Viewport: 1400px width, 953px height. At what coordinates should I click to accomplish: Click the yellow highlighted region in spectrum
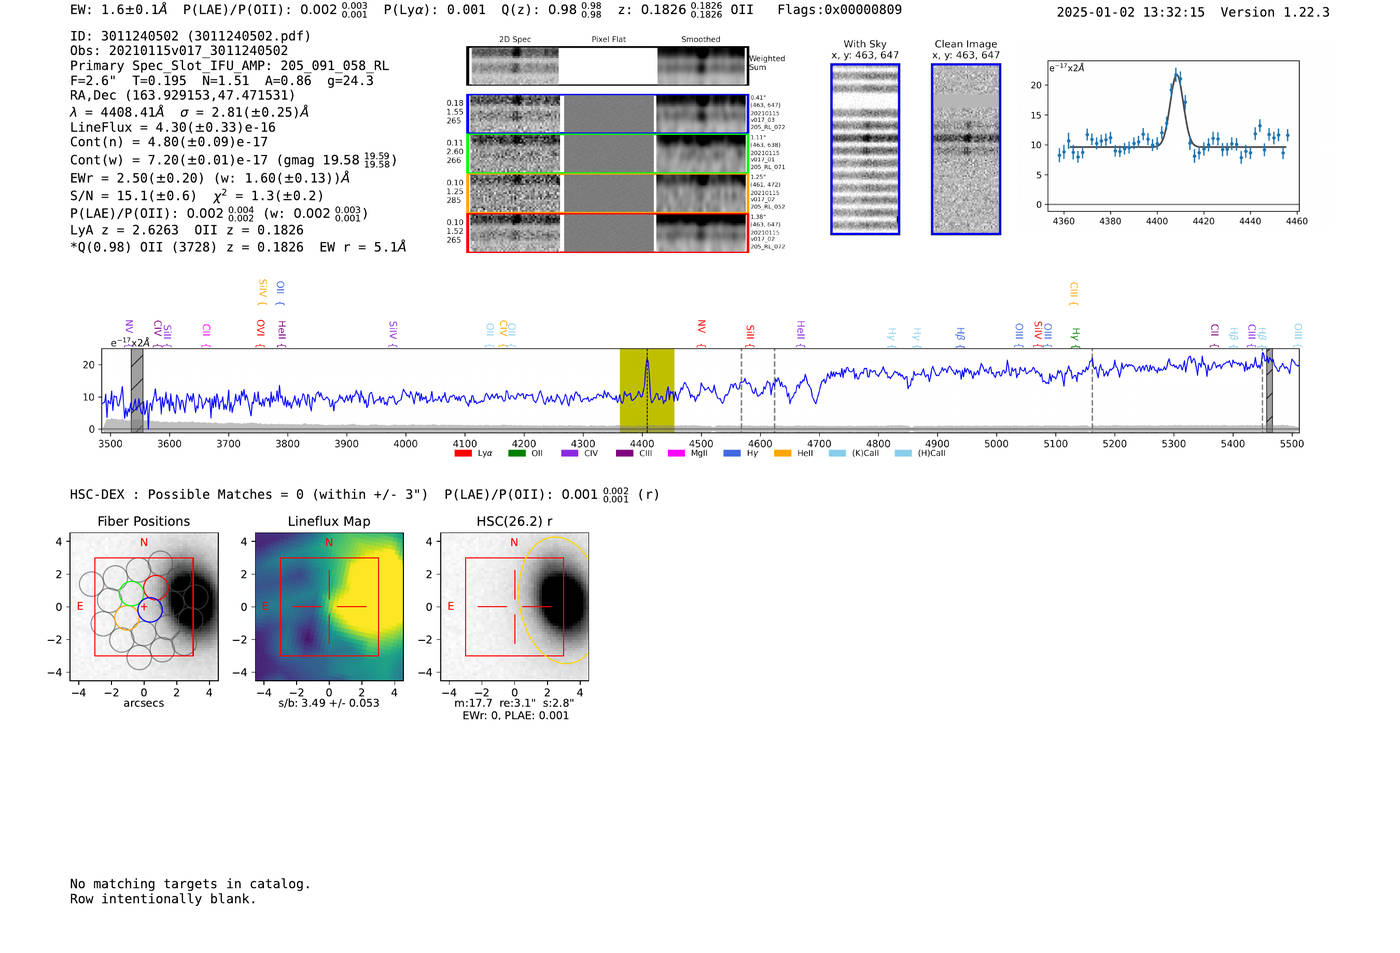647,390
